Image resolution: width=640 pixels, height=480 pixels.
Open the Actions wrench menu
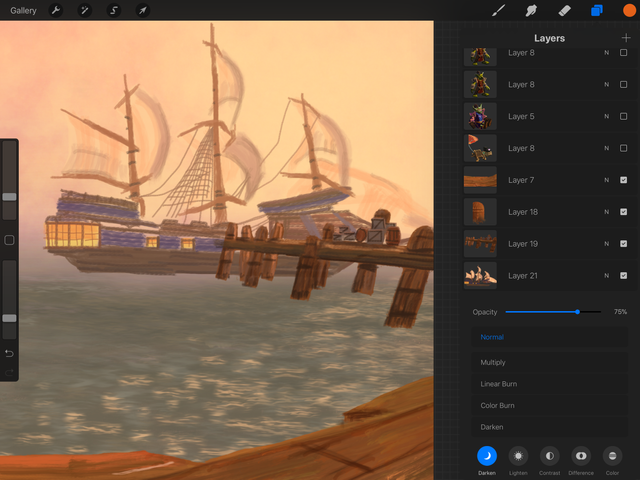click(56, 10)
